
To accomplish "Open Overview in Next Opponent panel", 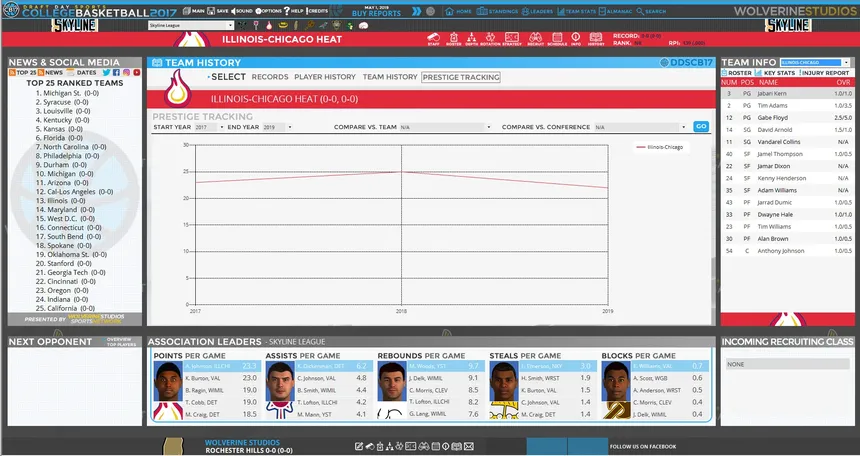I will (x=119, y=339).
